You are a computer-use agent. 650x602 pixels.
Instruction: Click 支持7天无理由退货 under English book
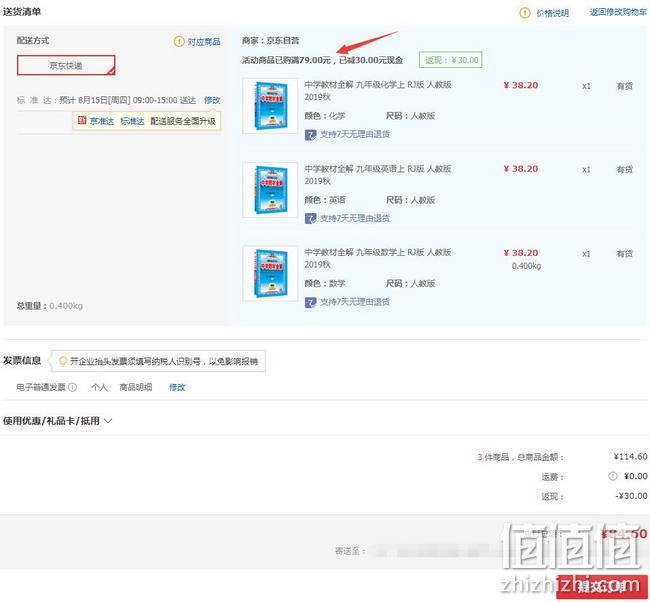click(x=355, y=218)
